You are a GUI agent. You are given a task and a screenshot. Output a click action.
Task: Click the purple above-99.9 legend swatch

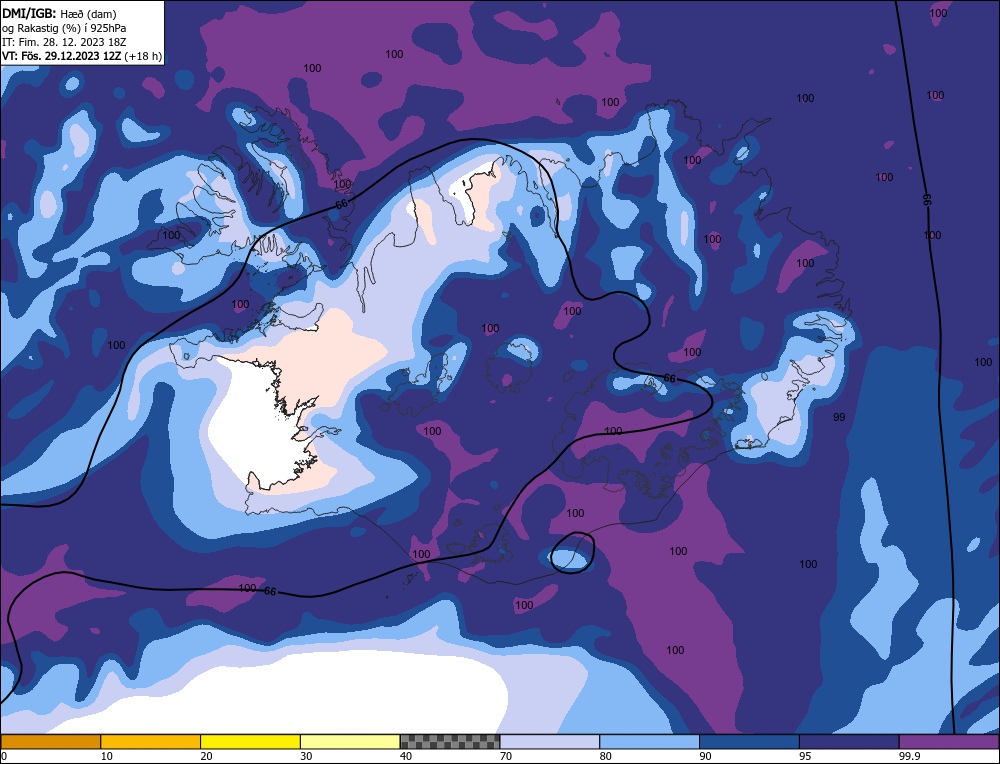coord(949,742)
